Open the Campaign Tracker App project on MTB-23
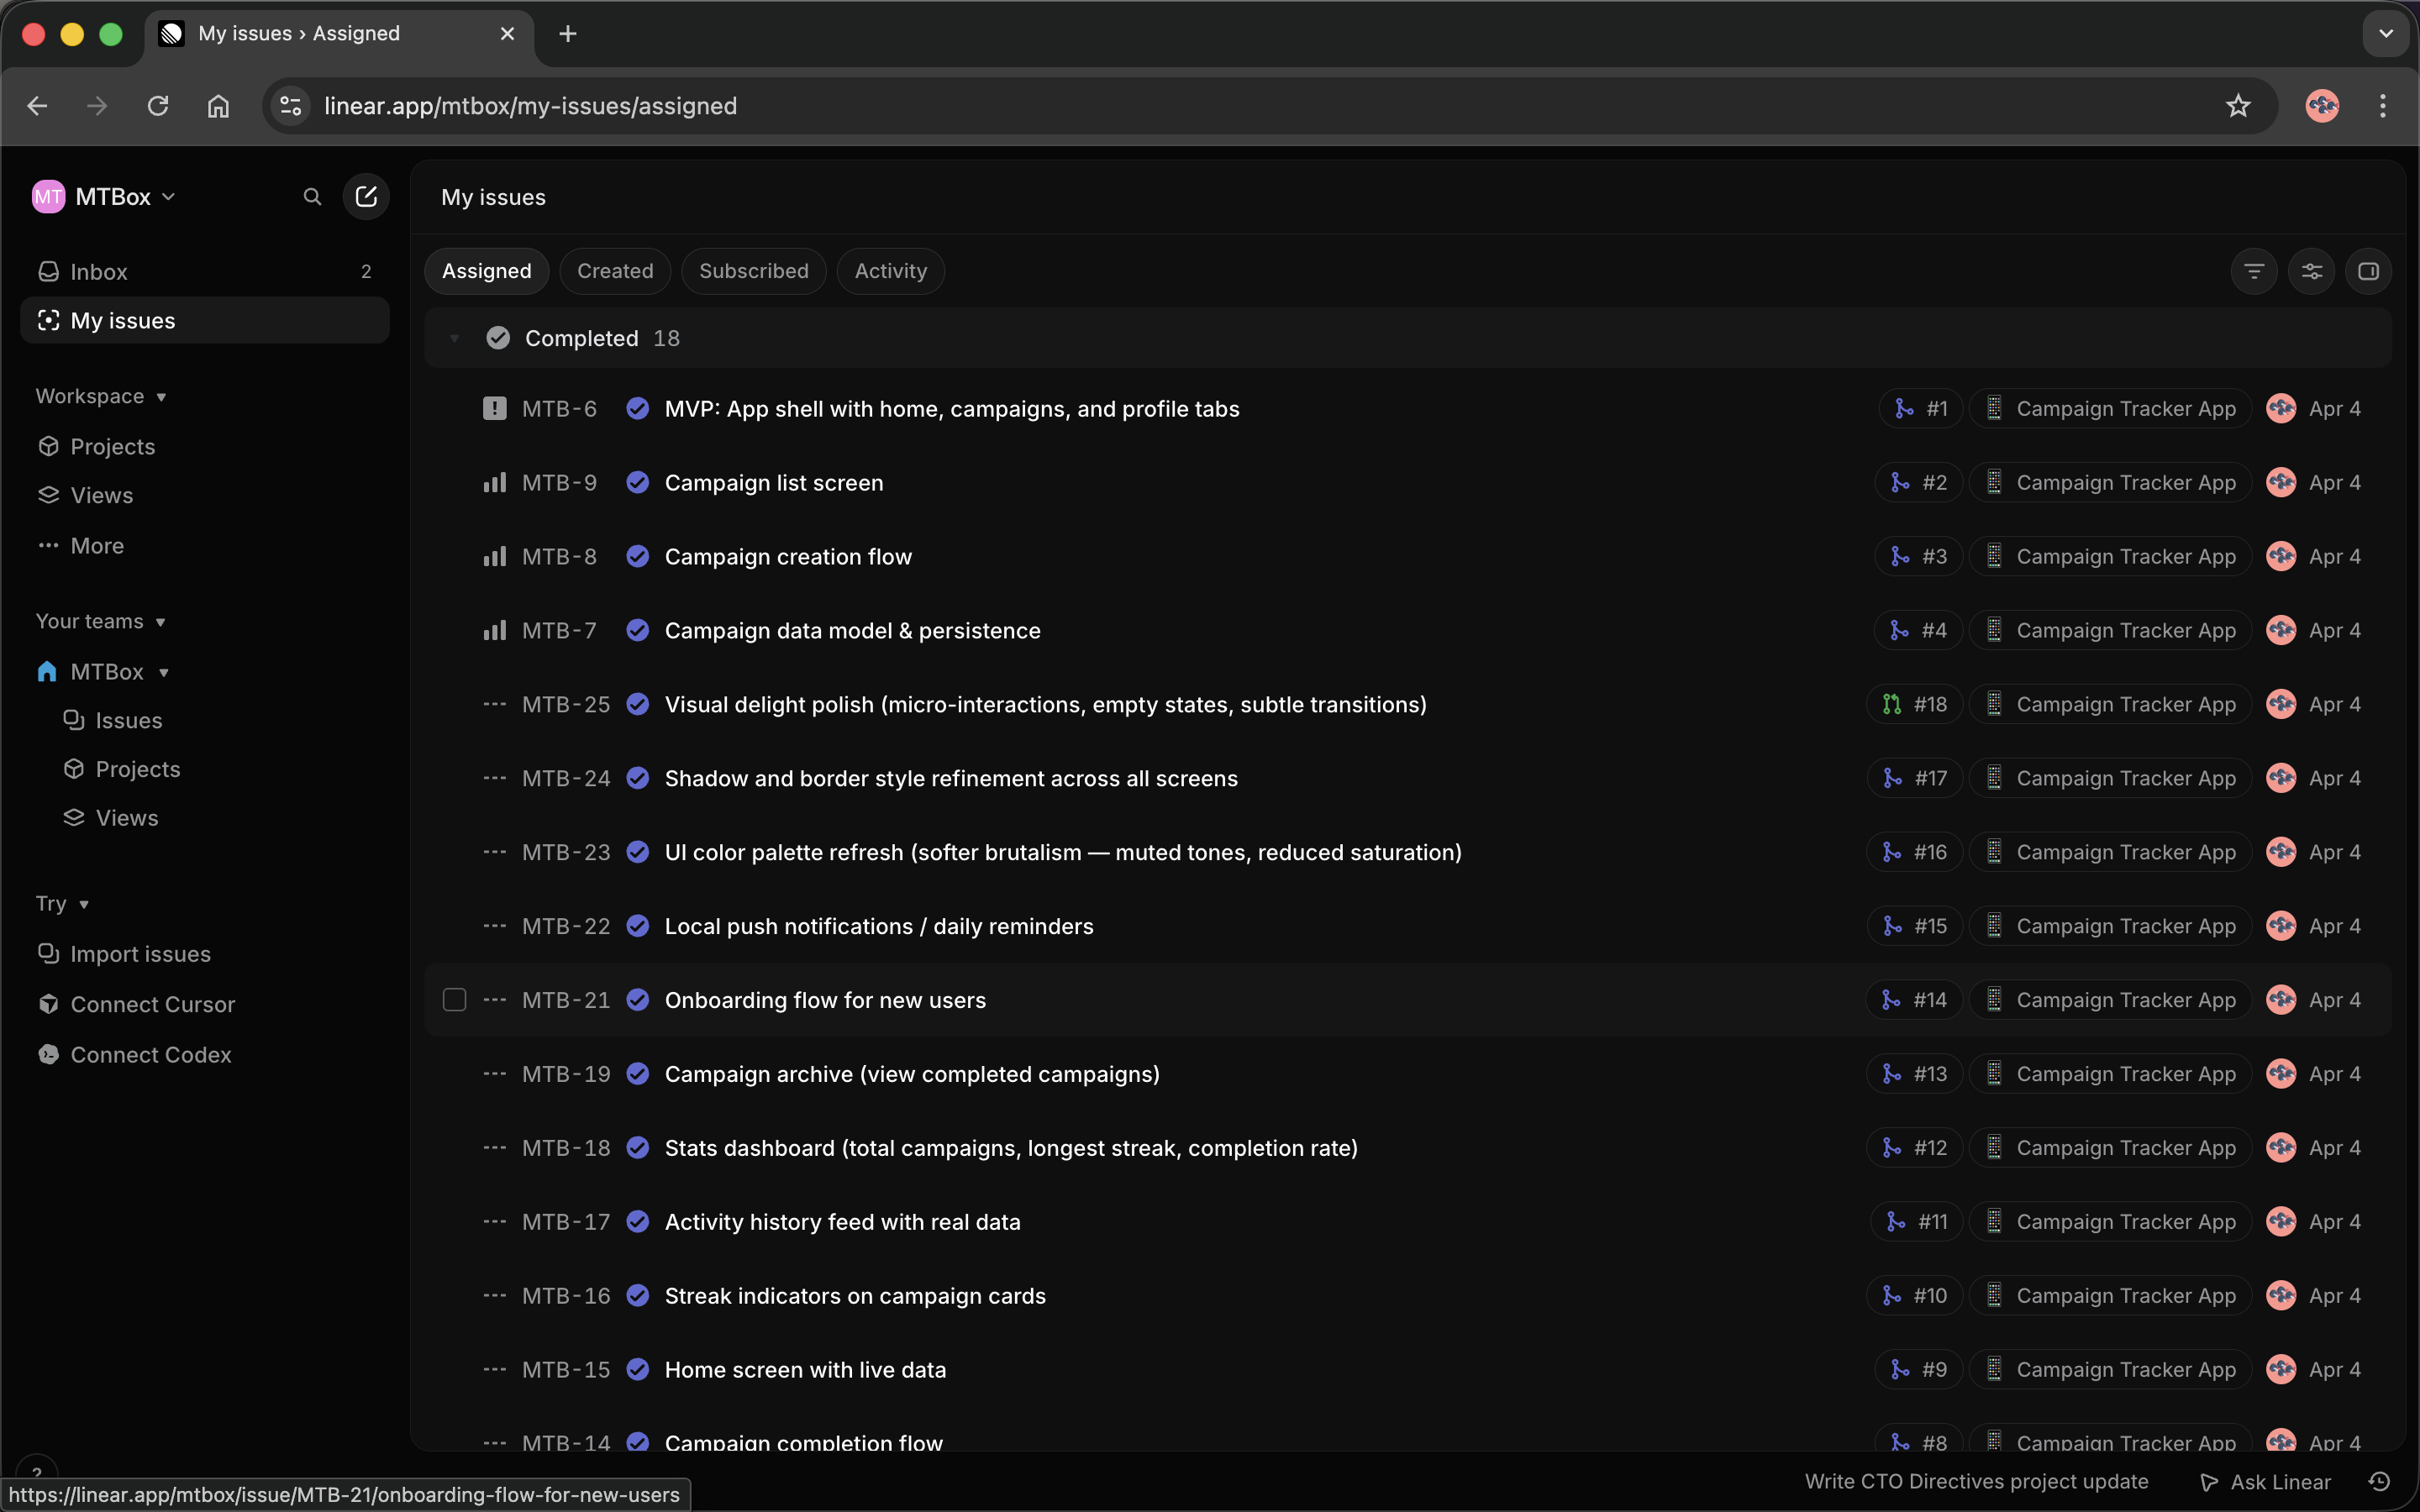This screenshot has height=1512, width=2420. (2110, 852)
